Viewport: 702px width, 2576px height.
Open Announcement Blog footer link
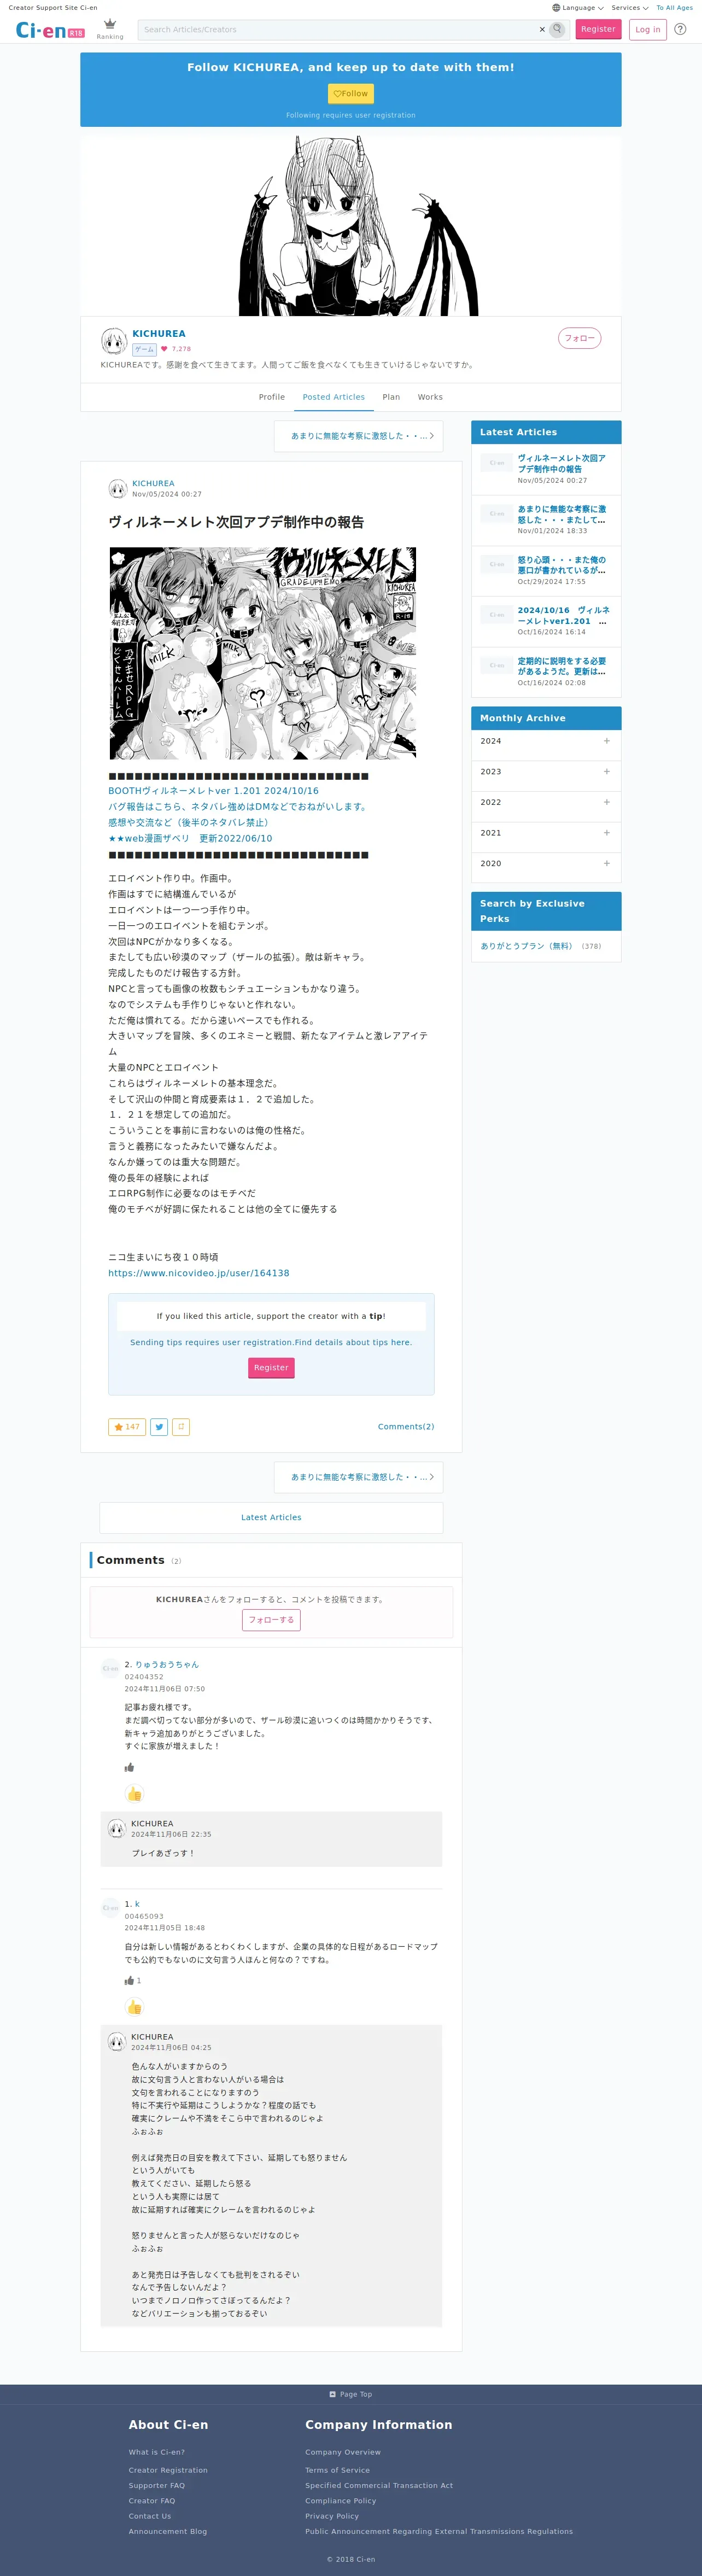click(167, 2532)
